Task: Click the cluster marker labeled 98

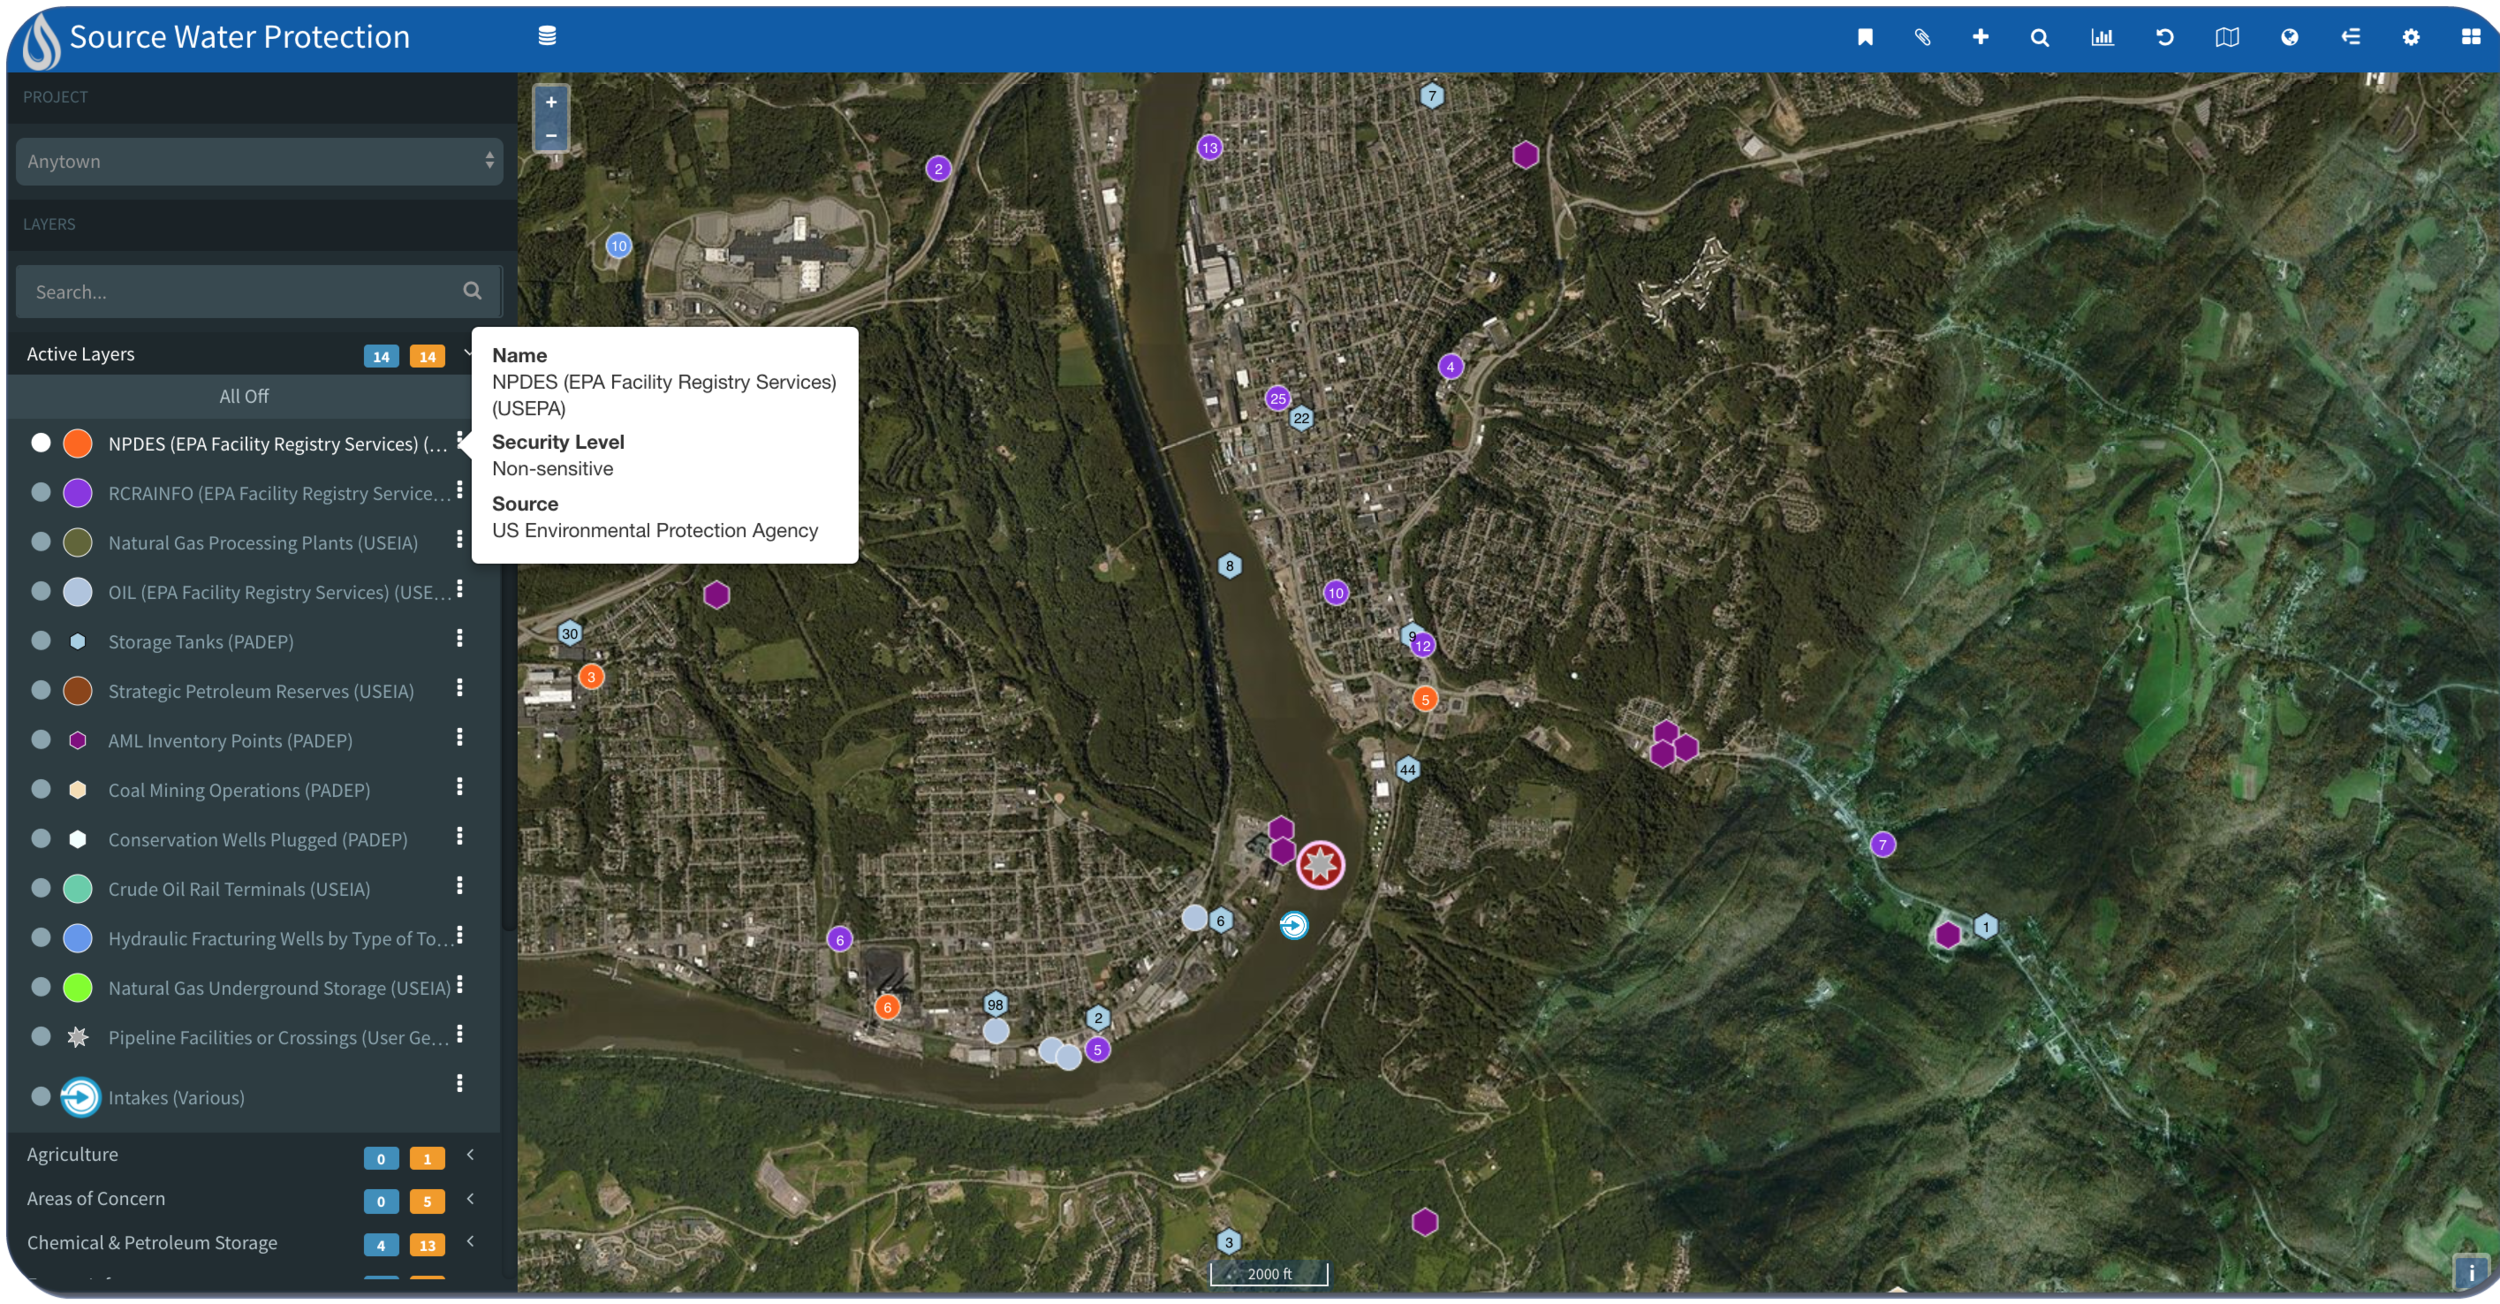Action: (x=995, y=1005)
